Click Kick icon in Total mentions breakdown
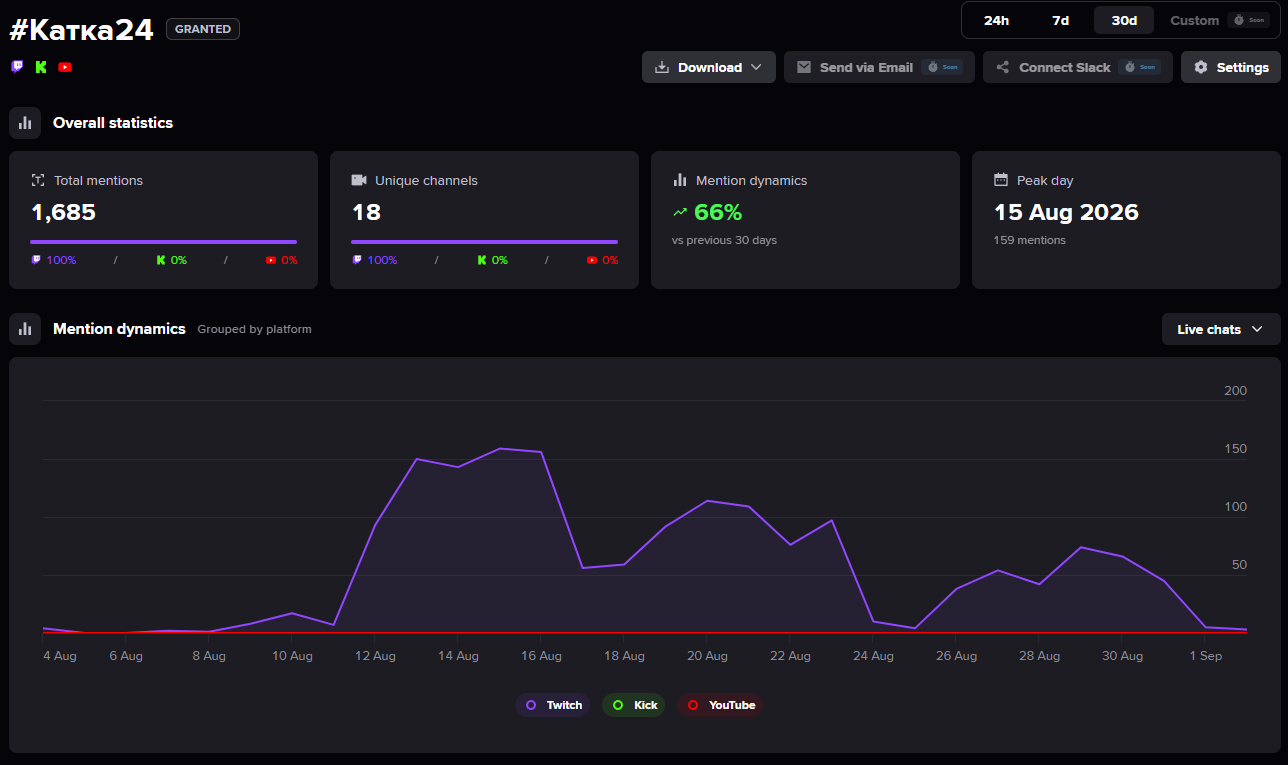1288x765 pixels. (161, 260)
